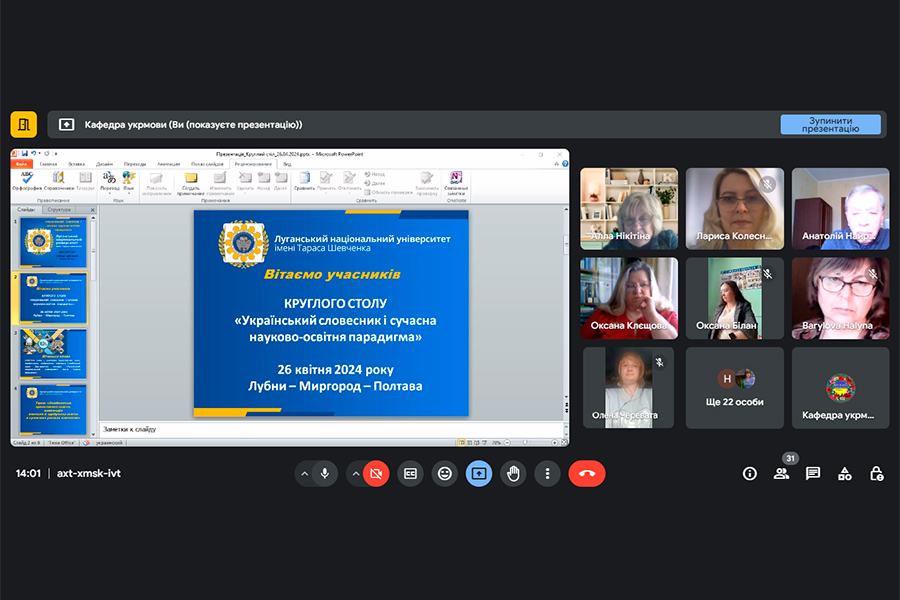Select Лариса Колесн... participant tile
This screenshot has height=600, width=900.
(x=735, y=208)
